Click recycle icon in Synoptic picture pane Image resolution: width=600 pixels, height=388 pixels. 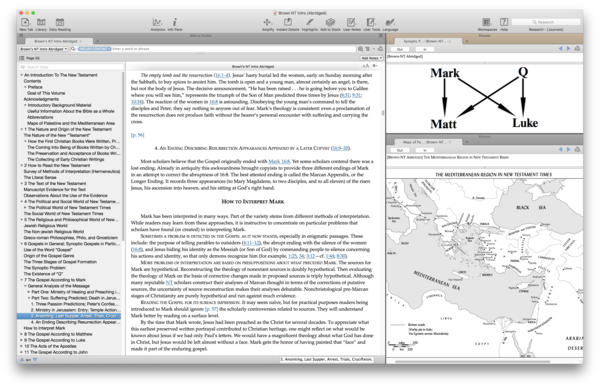click(x=577, y=49)
